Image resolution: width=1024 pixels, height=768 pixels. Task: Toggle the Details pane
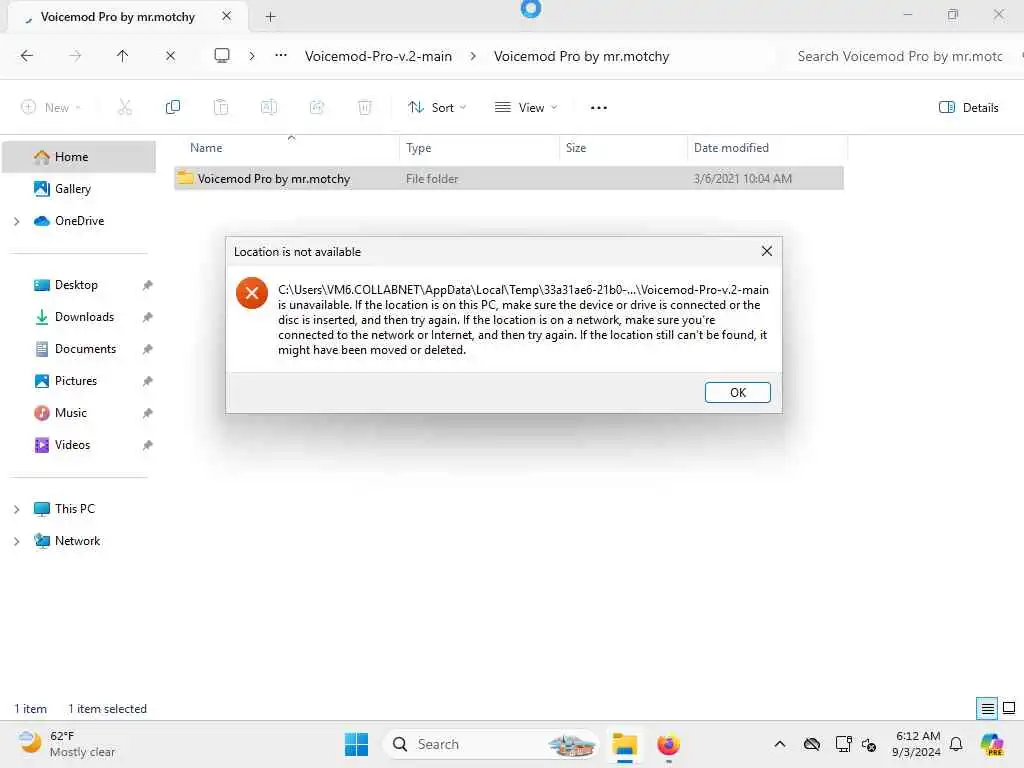[x=968, y=107]
